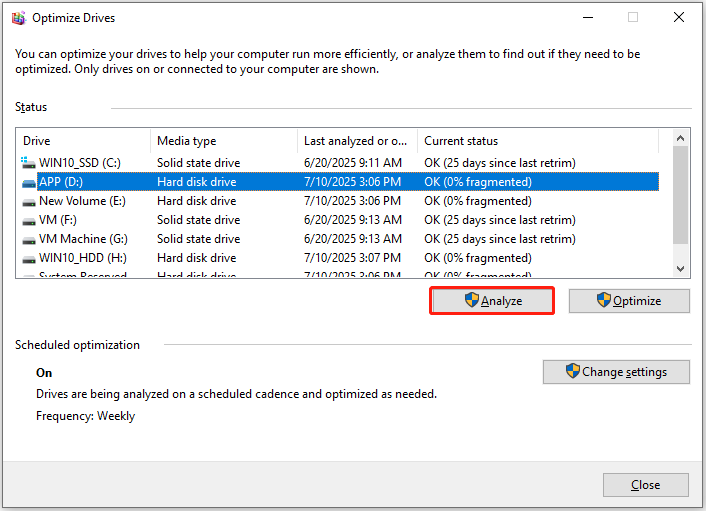Select the APP (D:) drive name
Image resolution: width=706 pixels, height=511 pixels.
point(61,182)
